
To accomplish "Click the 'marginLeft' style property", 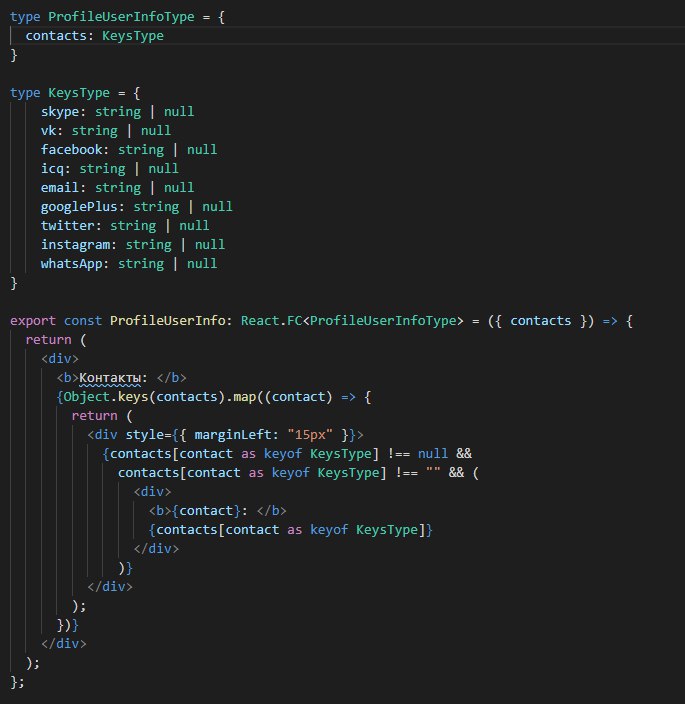I will [233, 435].
